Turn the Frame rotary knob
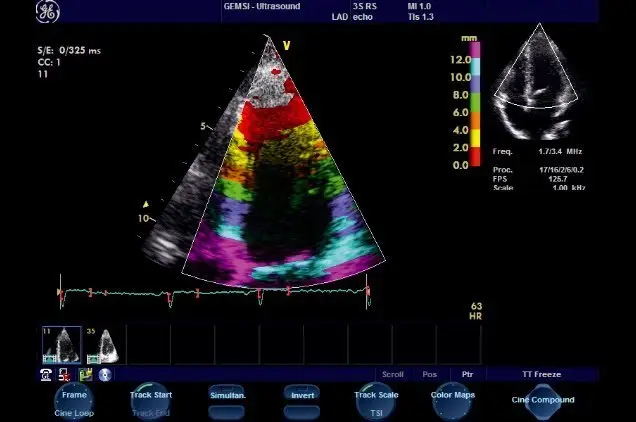This screenshot has height=422, width=636. pyautogui.click(x=75, y=396)
